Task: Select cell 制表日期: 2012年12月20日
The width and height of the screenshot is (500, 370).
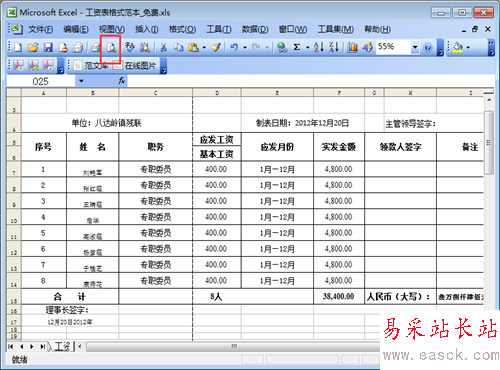Action: coord(303,123)
